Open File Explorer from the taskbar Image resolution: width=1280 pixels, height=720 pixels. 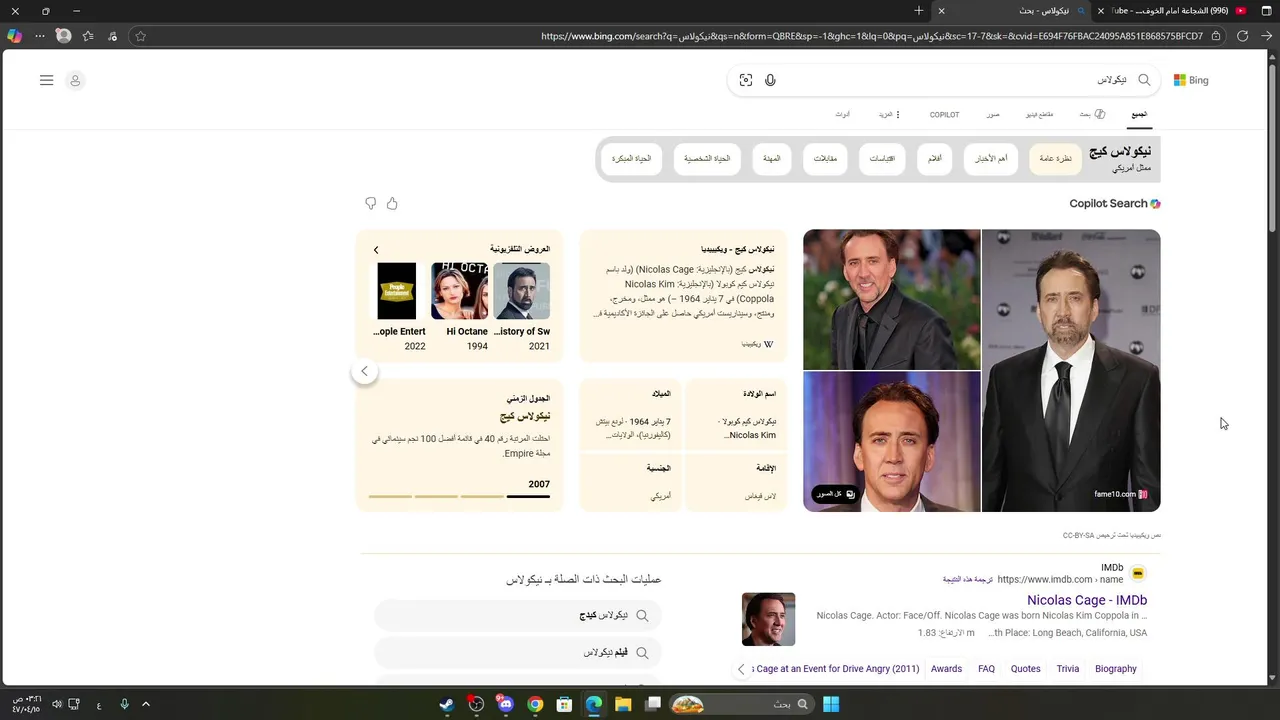623,704
